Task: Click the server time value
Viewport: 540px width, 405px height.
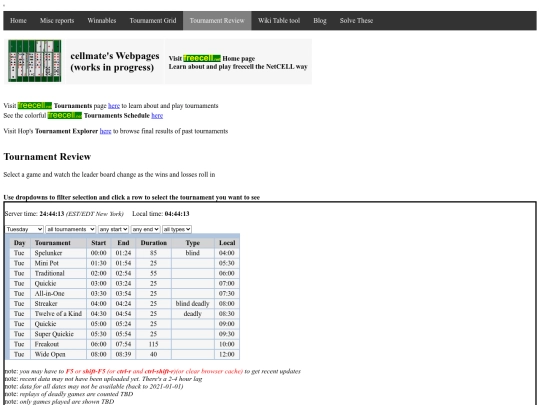Action: click(x=52, y=214)
